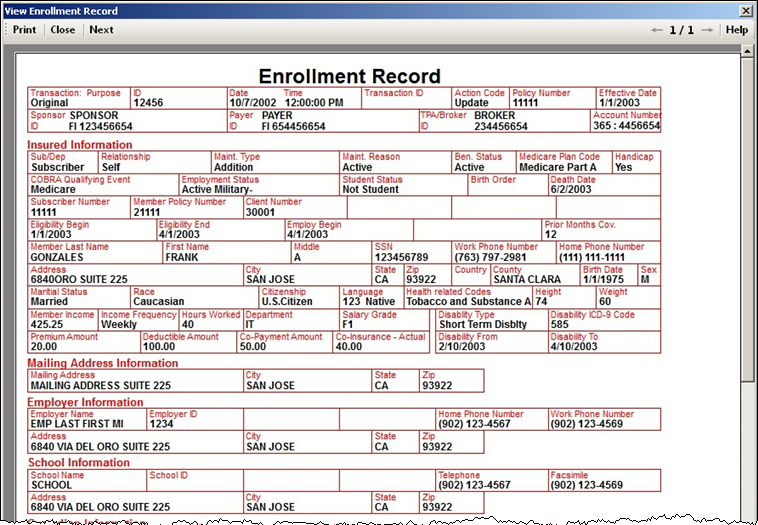
Task: Click the Employer Information section heading
Action: (85, 402)
